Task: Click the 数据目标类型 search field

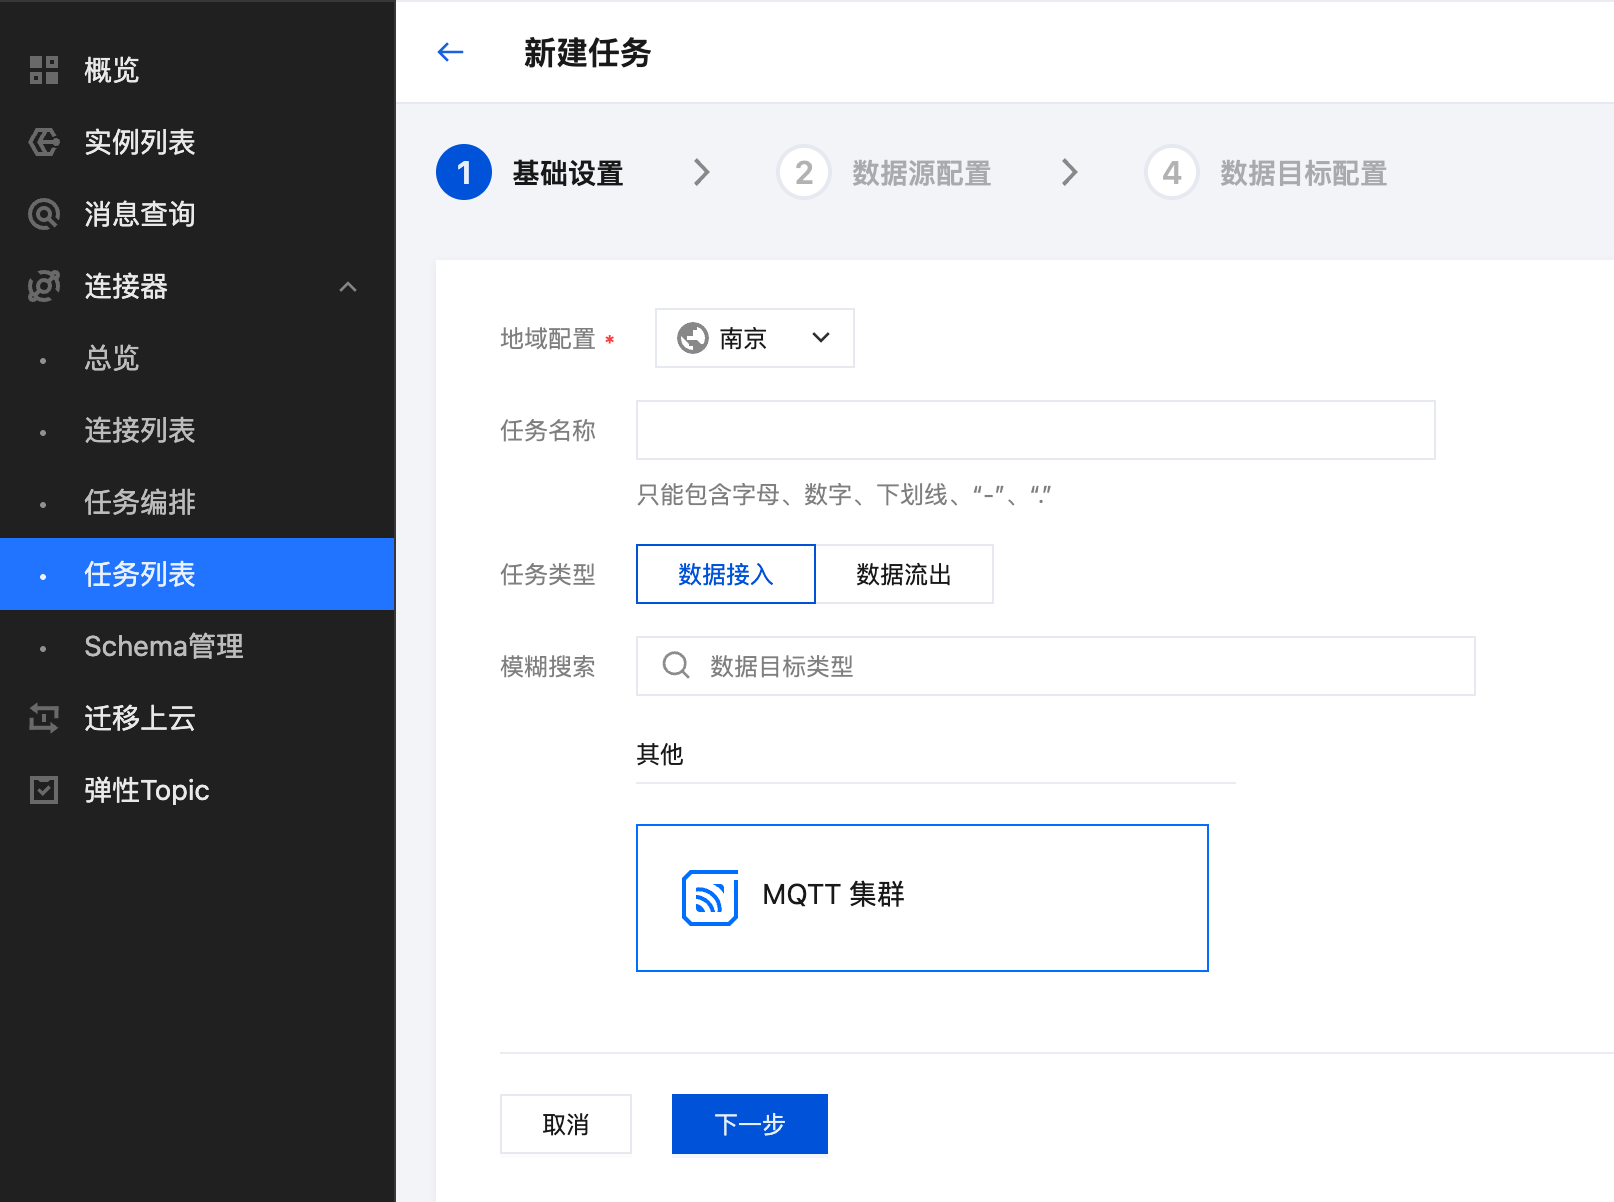Action: coord(1056,666)
